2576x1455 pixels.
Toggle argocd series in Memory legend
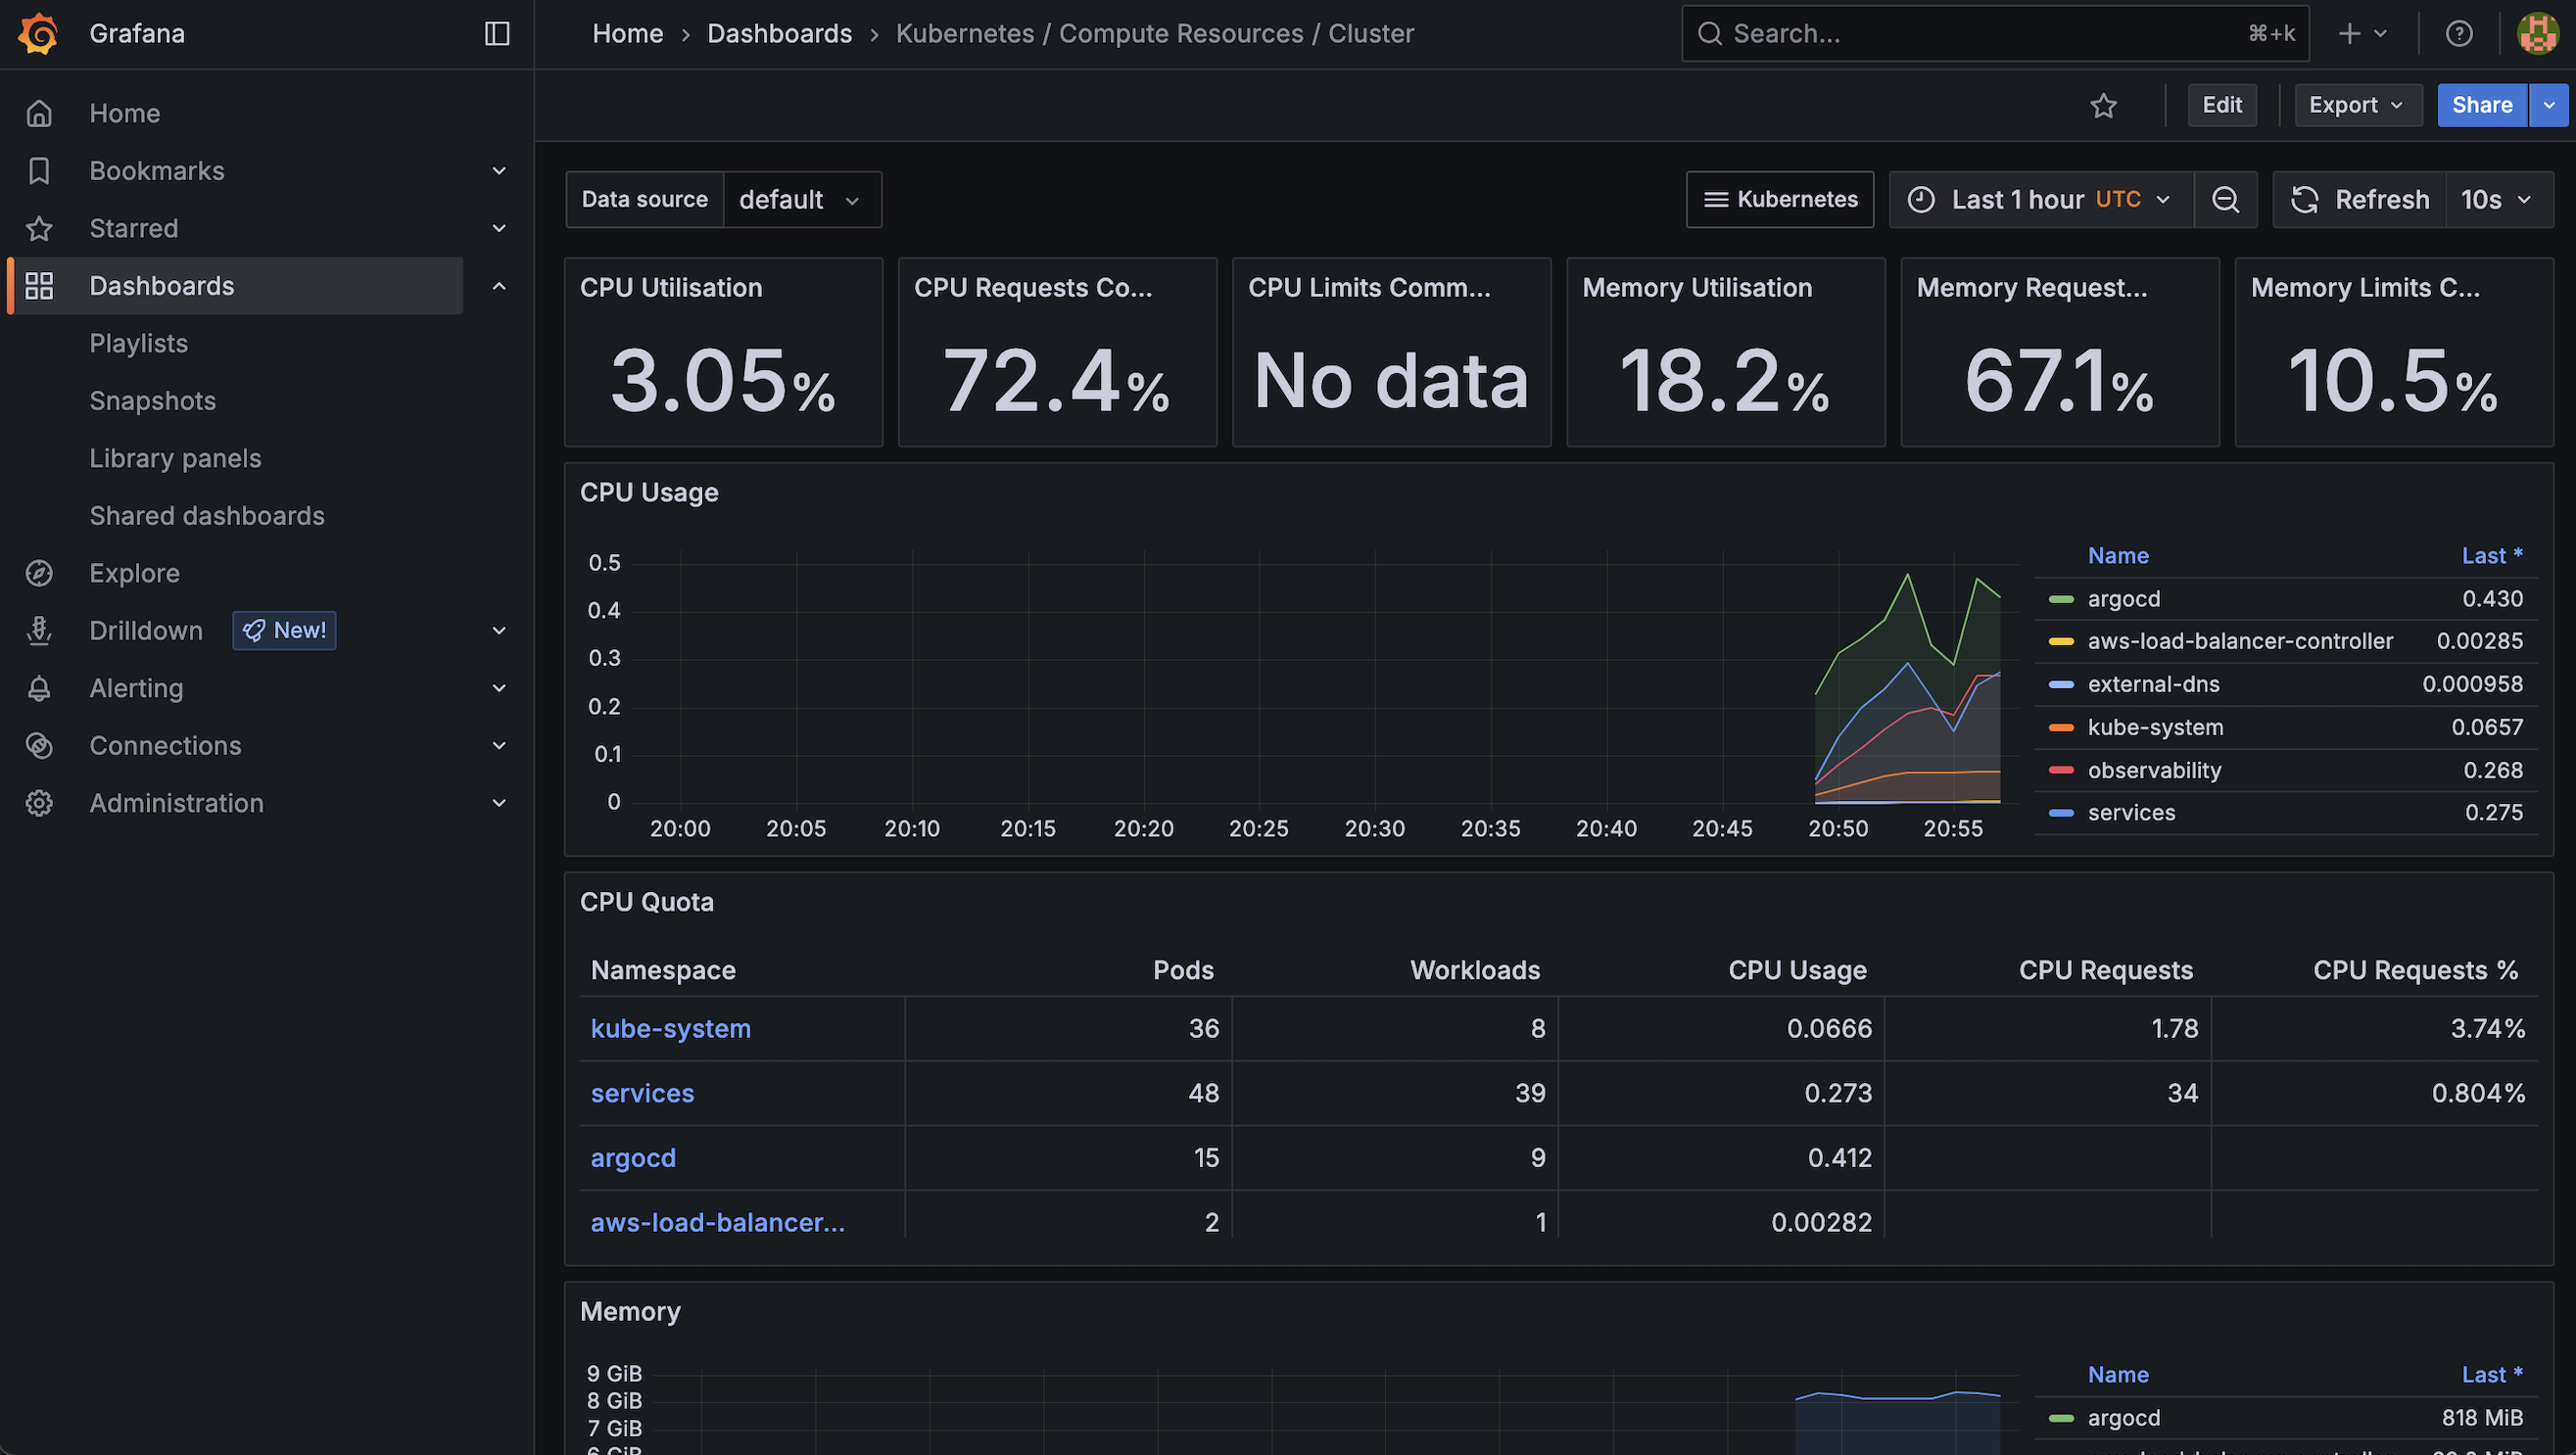point(2123,1418)
